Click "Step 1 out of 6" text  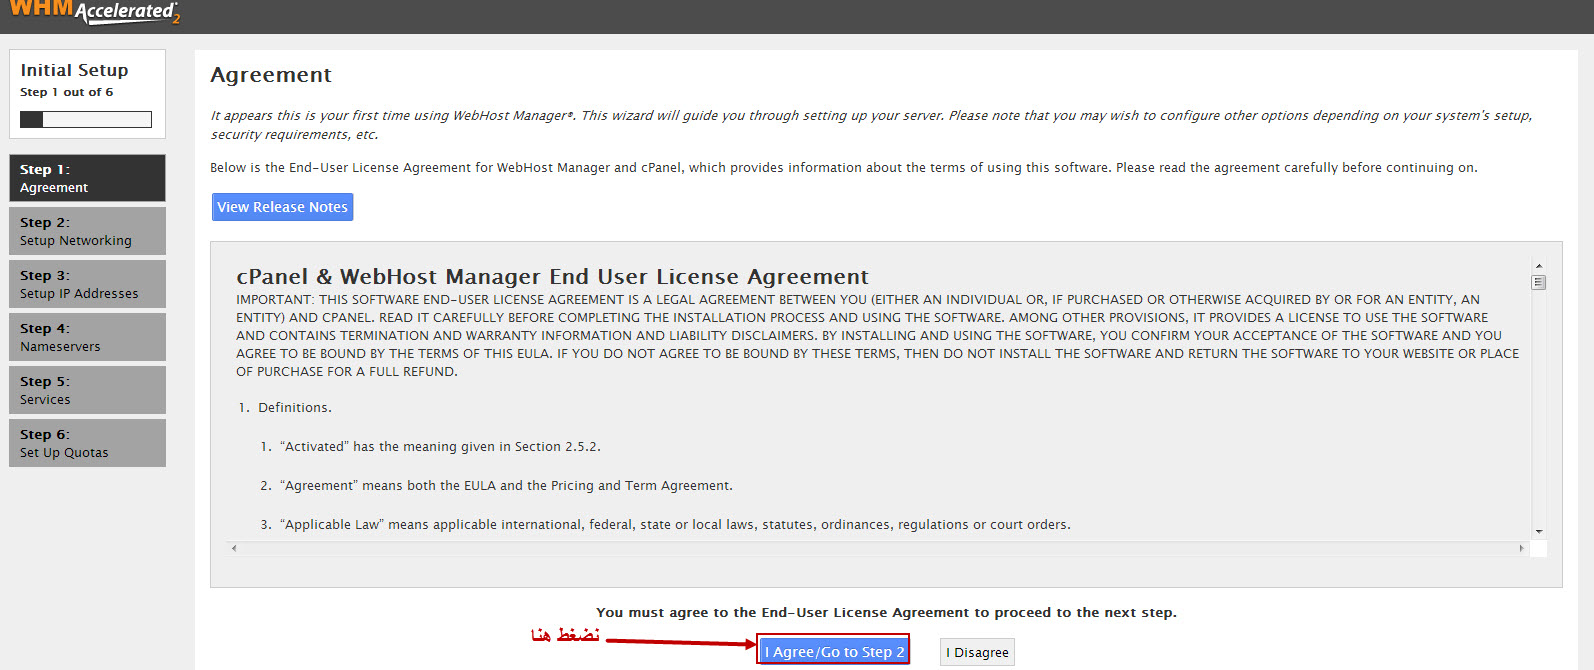coord(66,92)
